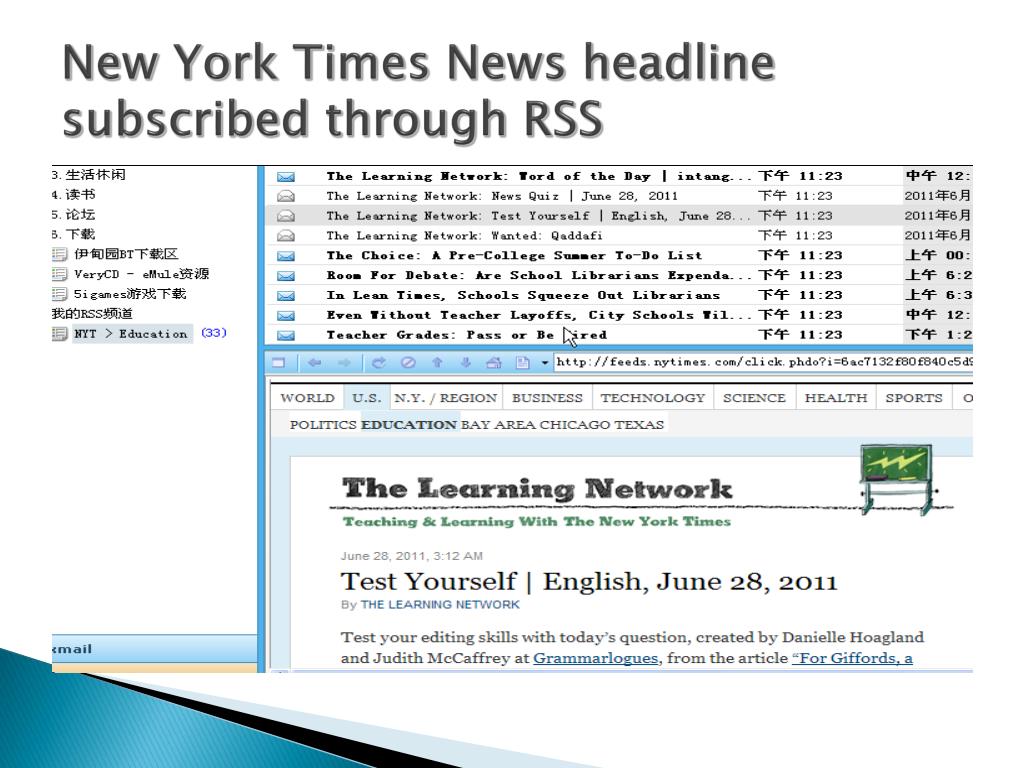The width and height of the screenshot is (1024, 768).
Task: Switch to the SCIENCE section tab
Action: 754,398
